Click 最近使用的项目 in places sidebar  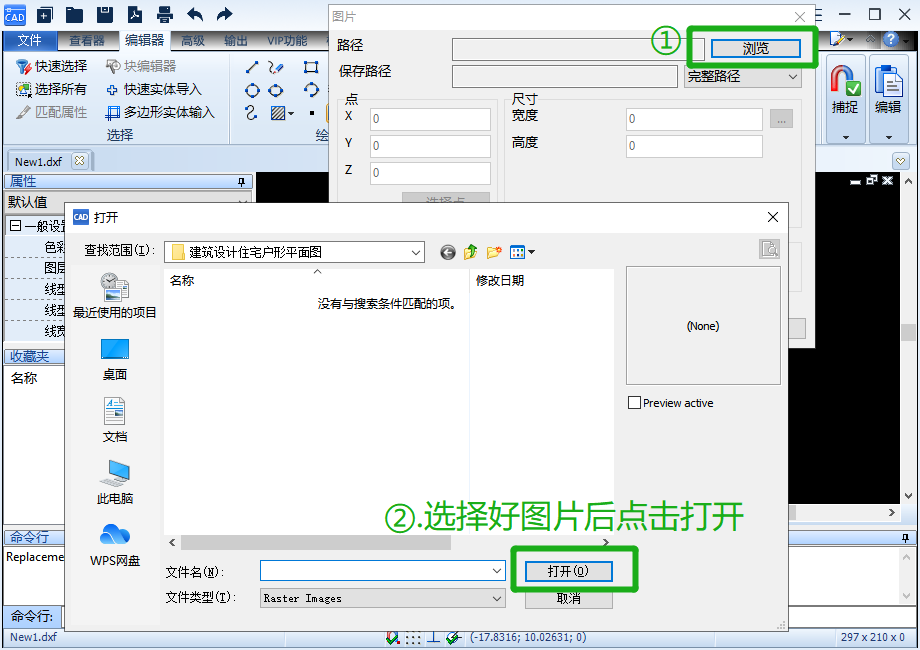coord(114,296)
